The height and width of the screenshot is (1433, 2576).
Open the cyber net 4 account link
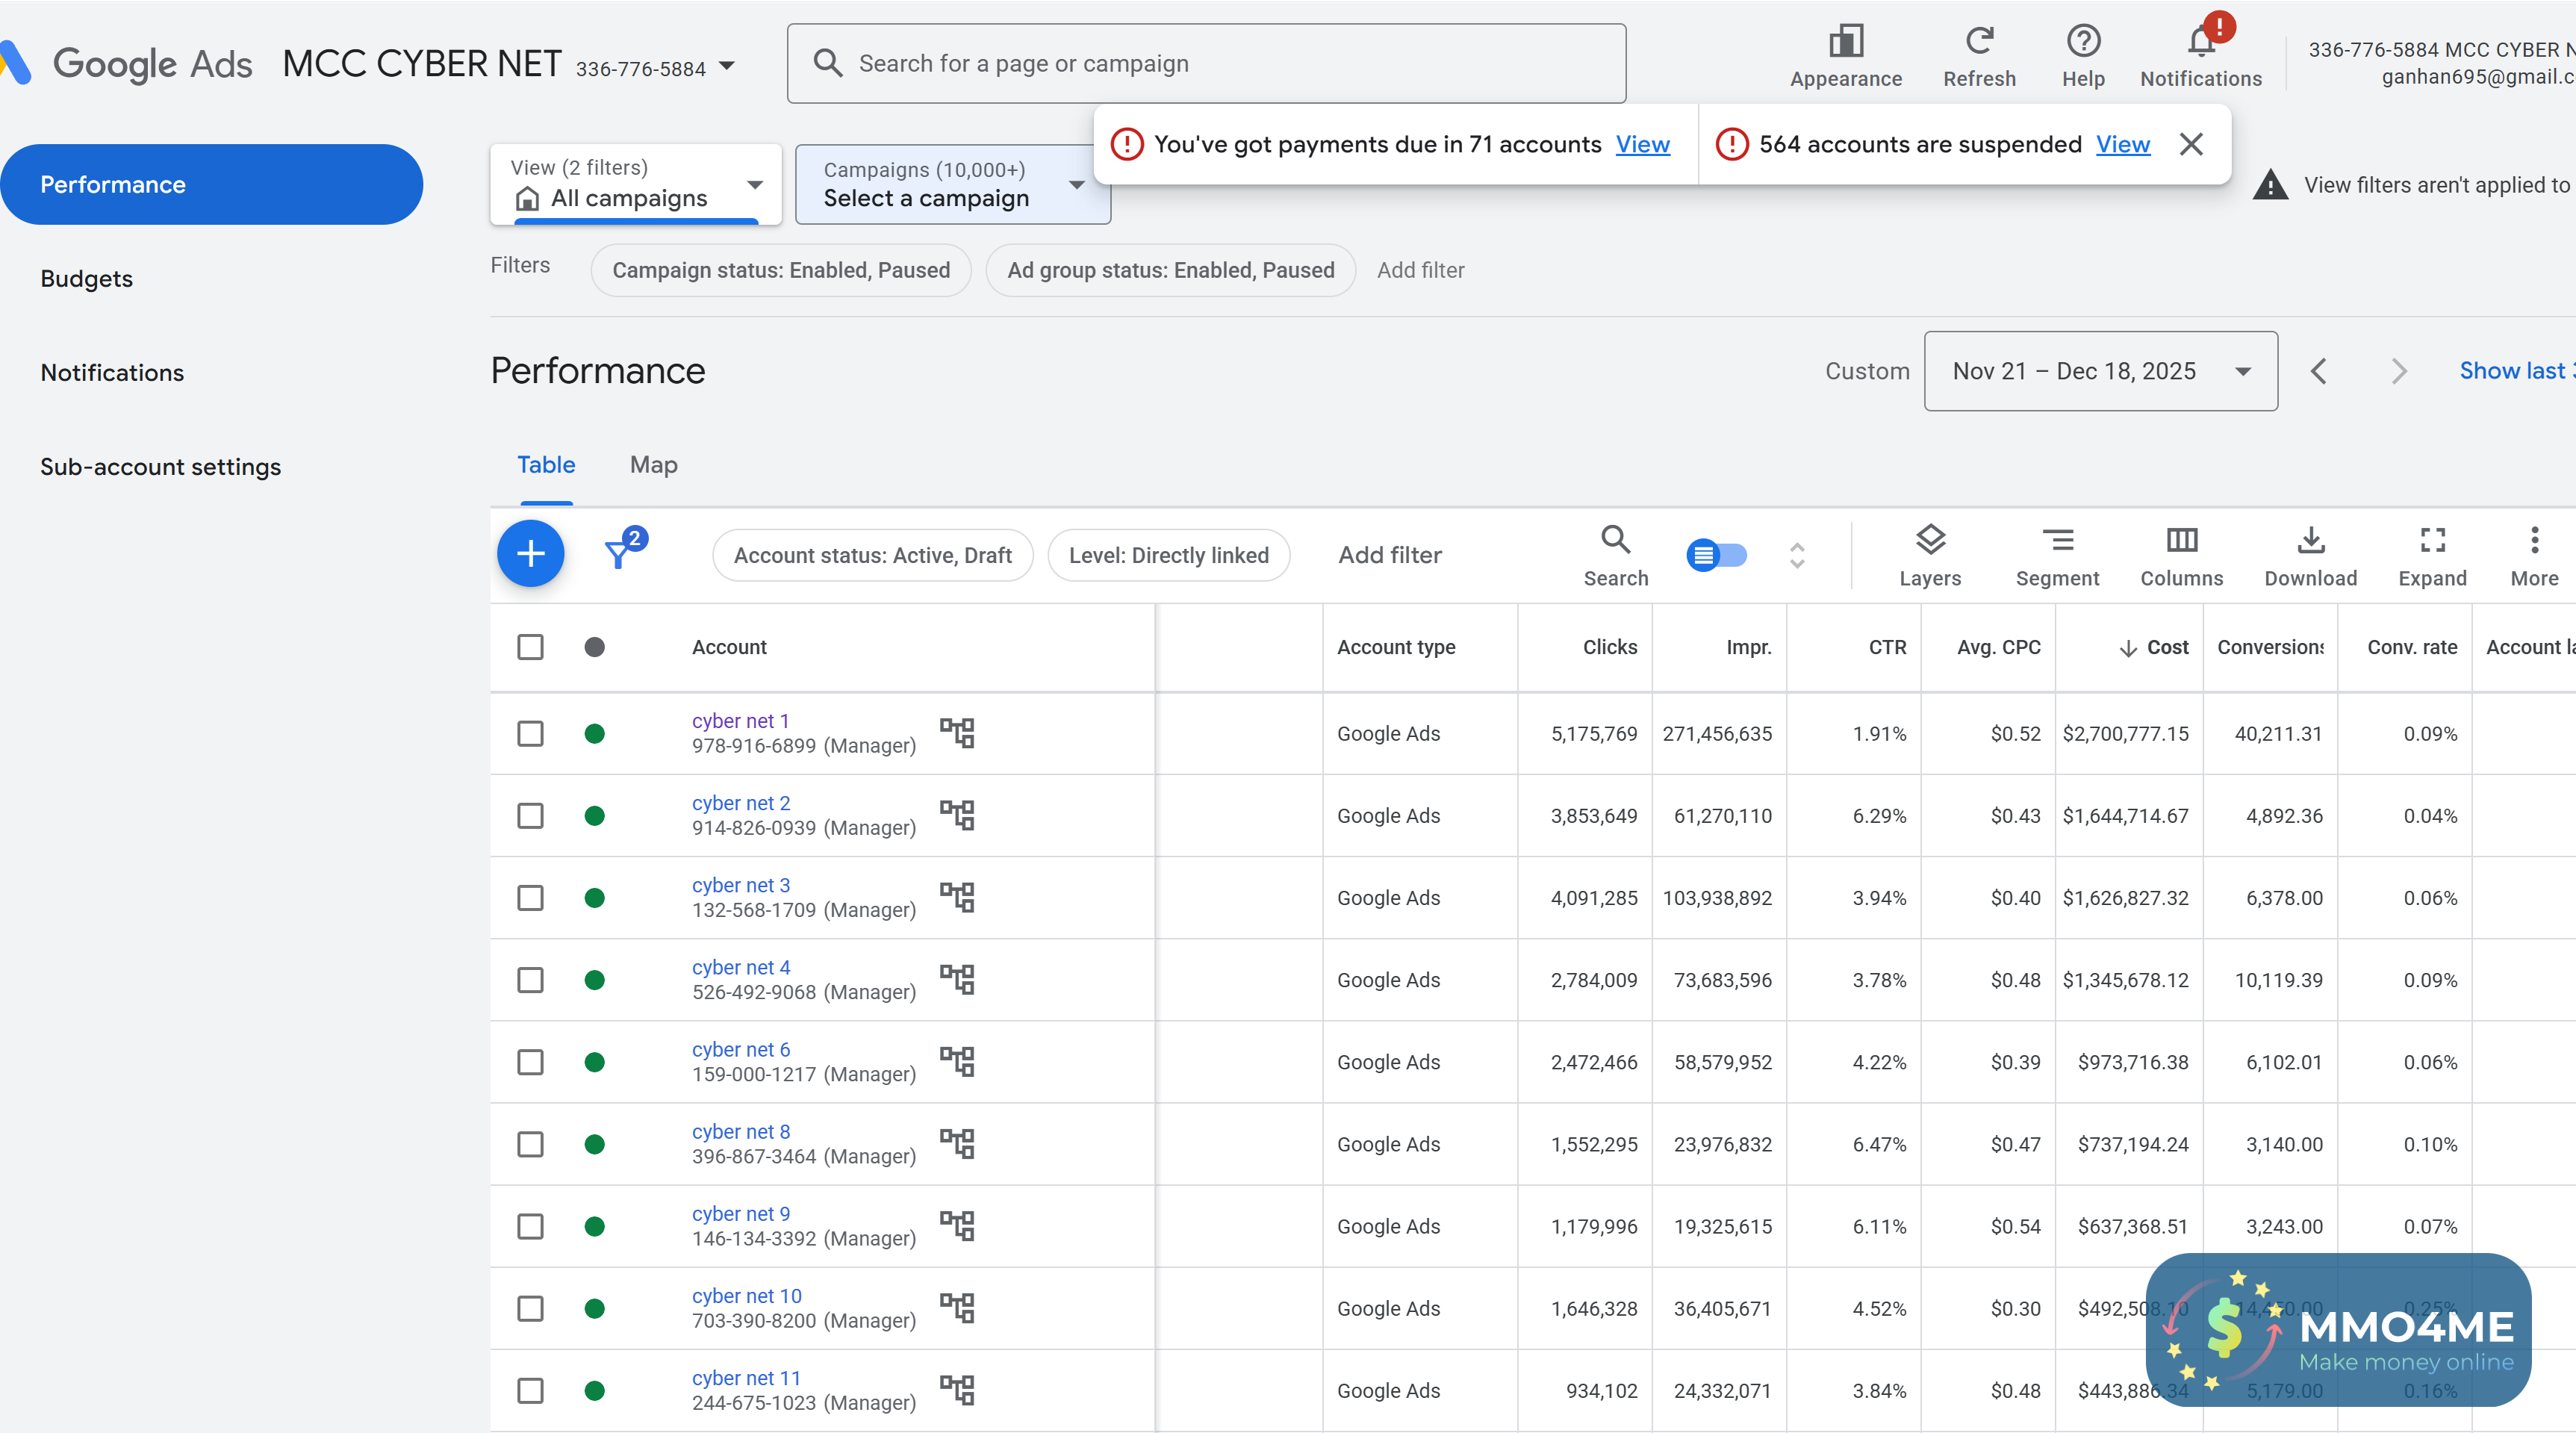[740, 967]
